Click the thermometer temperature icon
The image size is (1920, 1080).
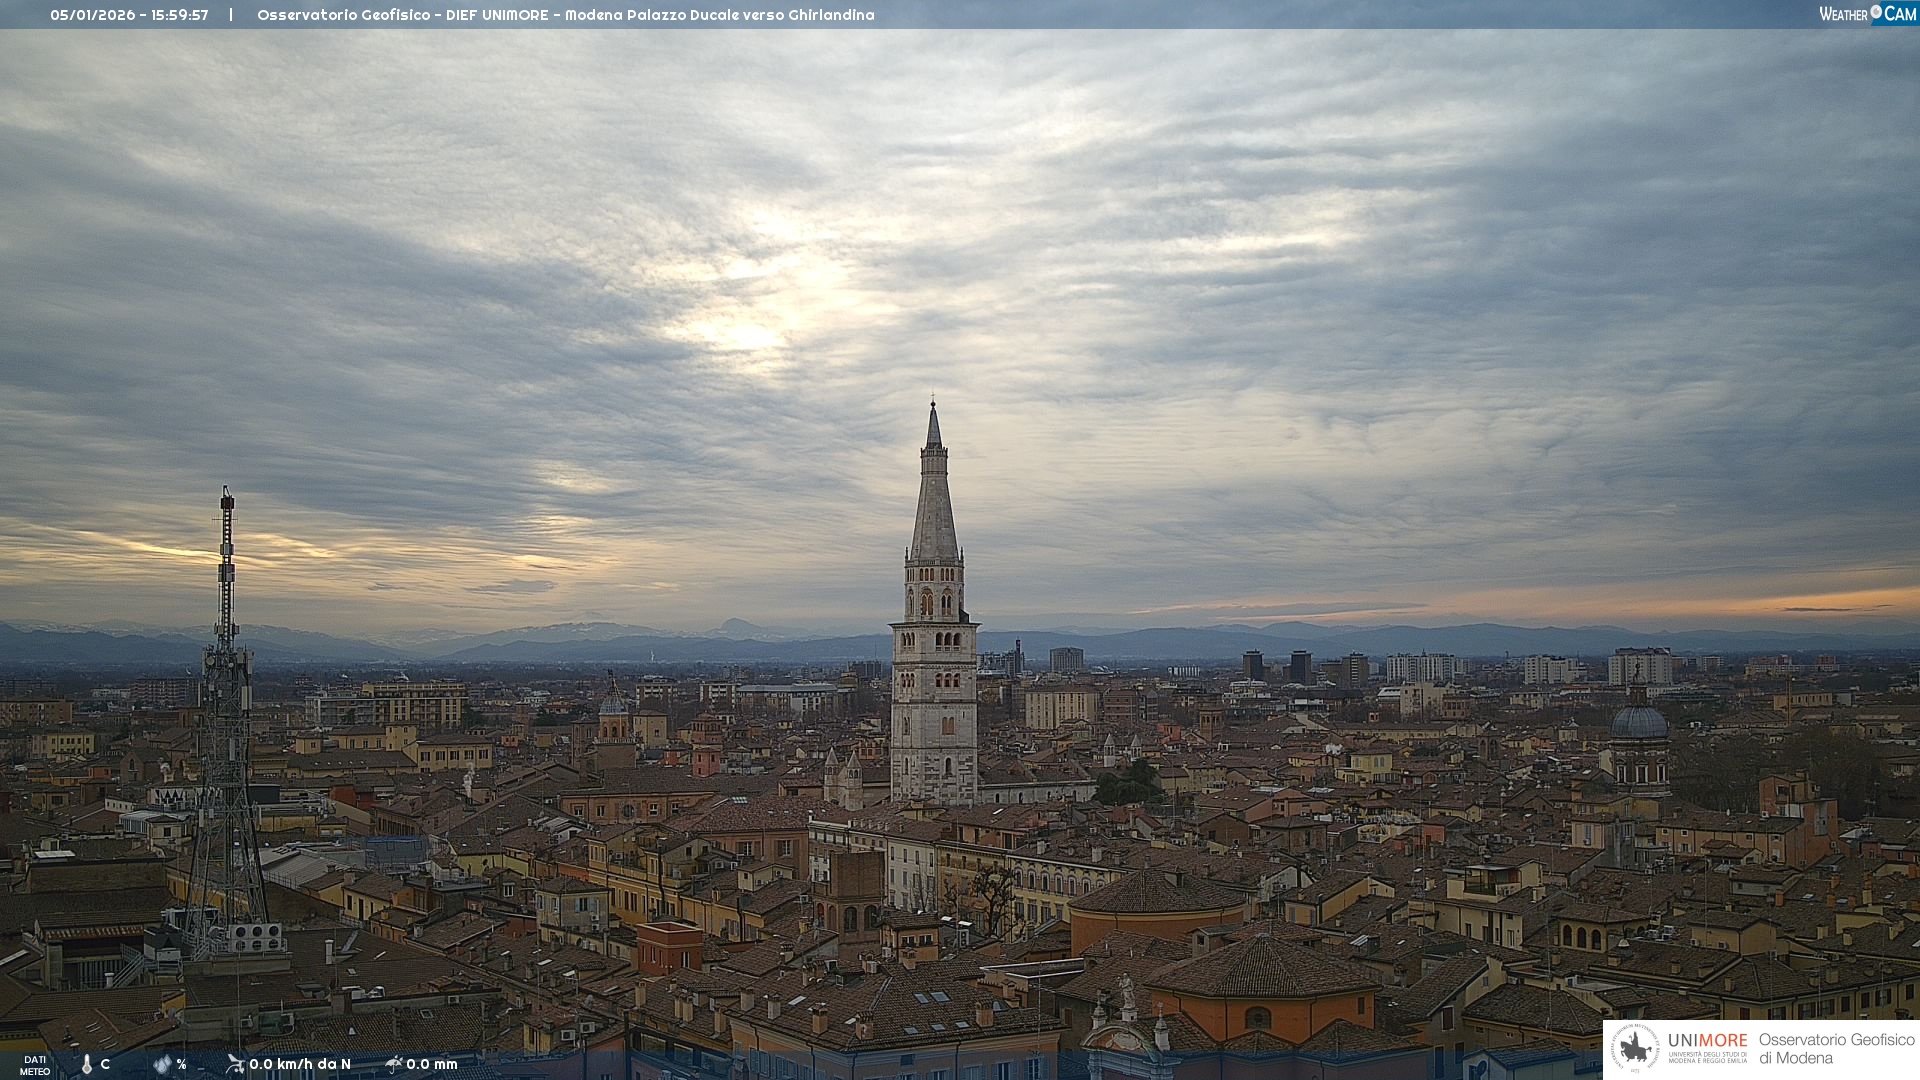87,1065
